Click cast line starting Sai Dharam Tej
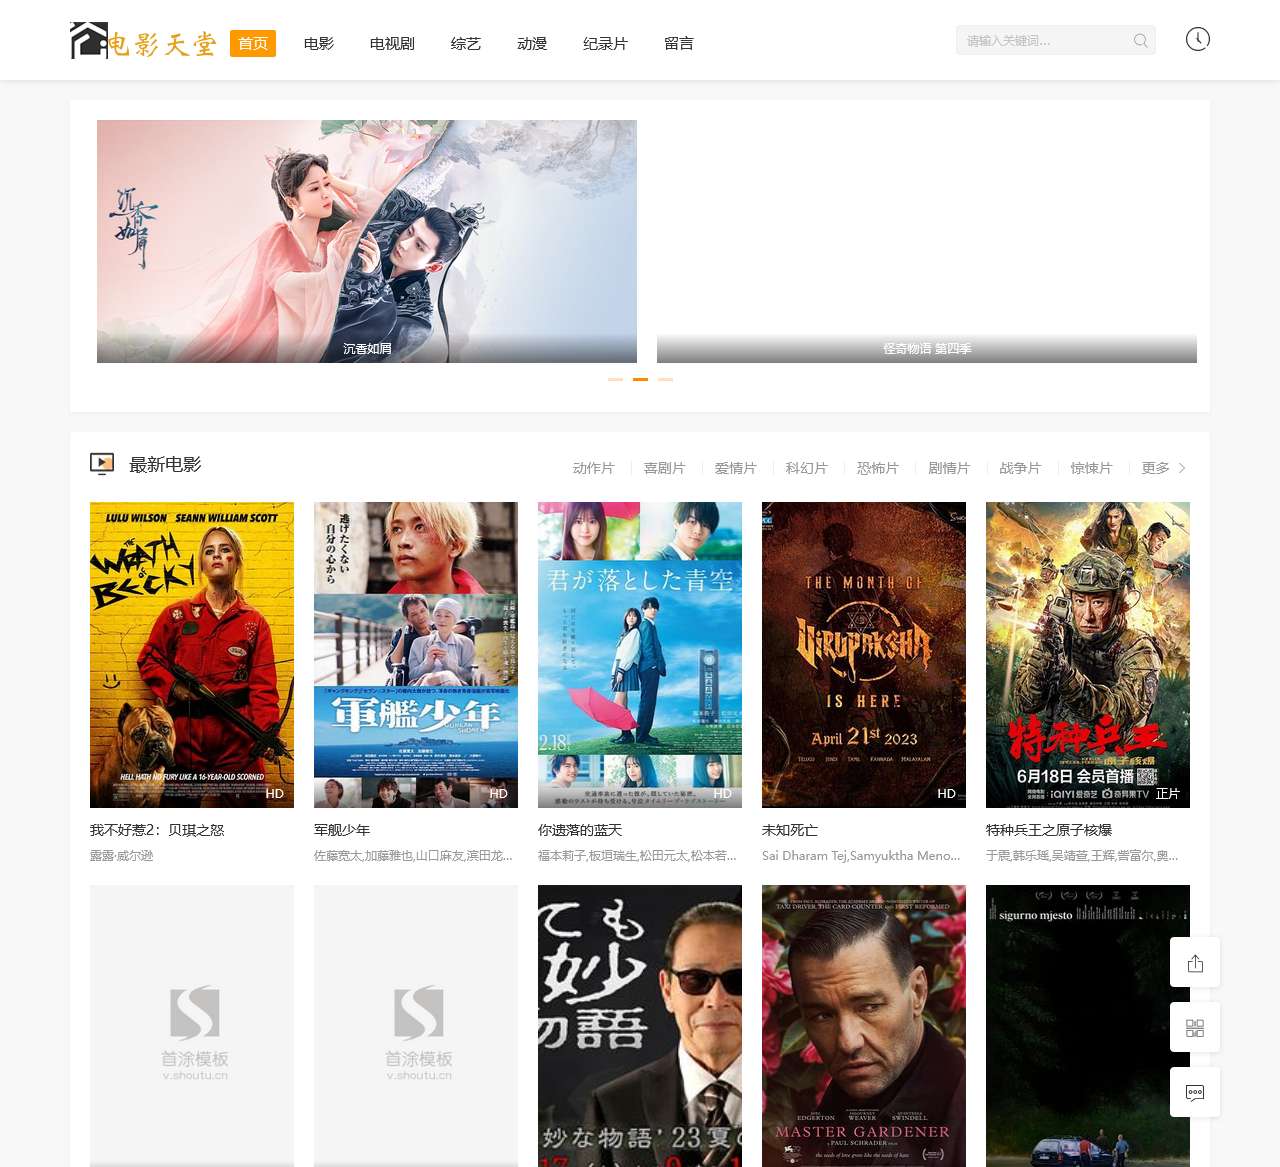 (x=861, y=856)
